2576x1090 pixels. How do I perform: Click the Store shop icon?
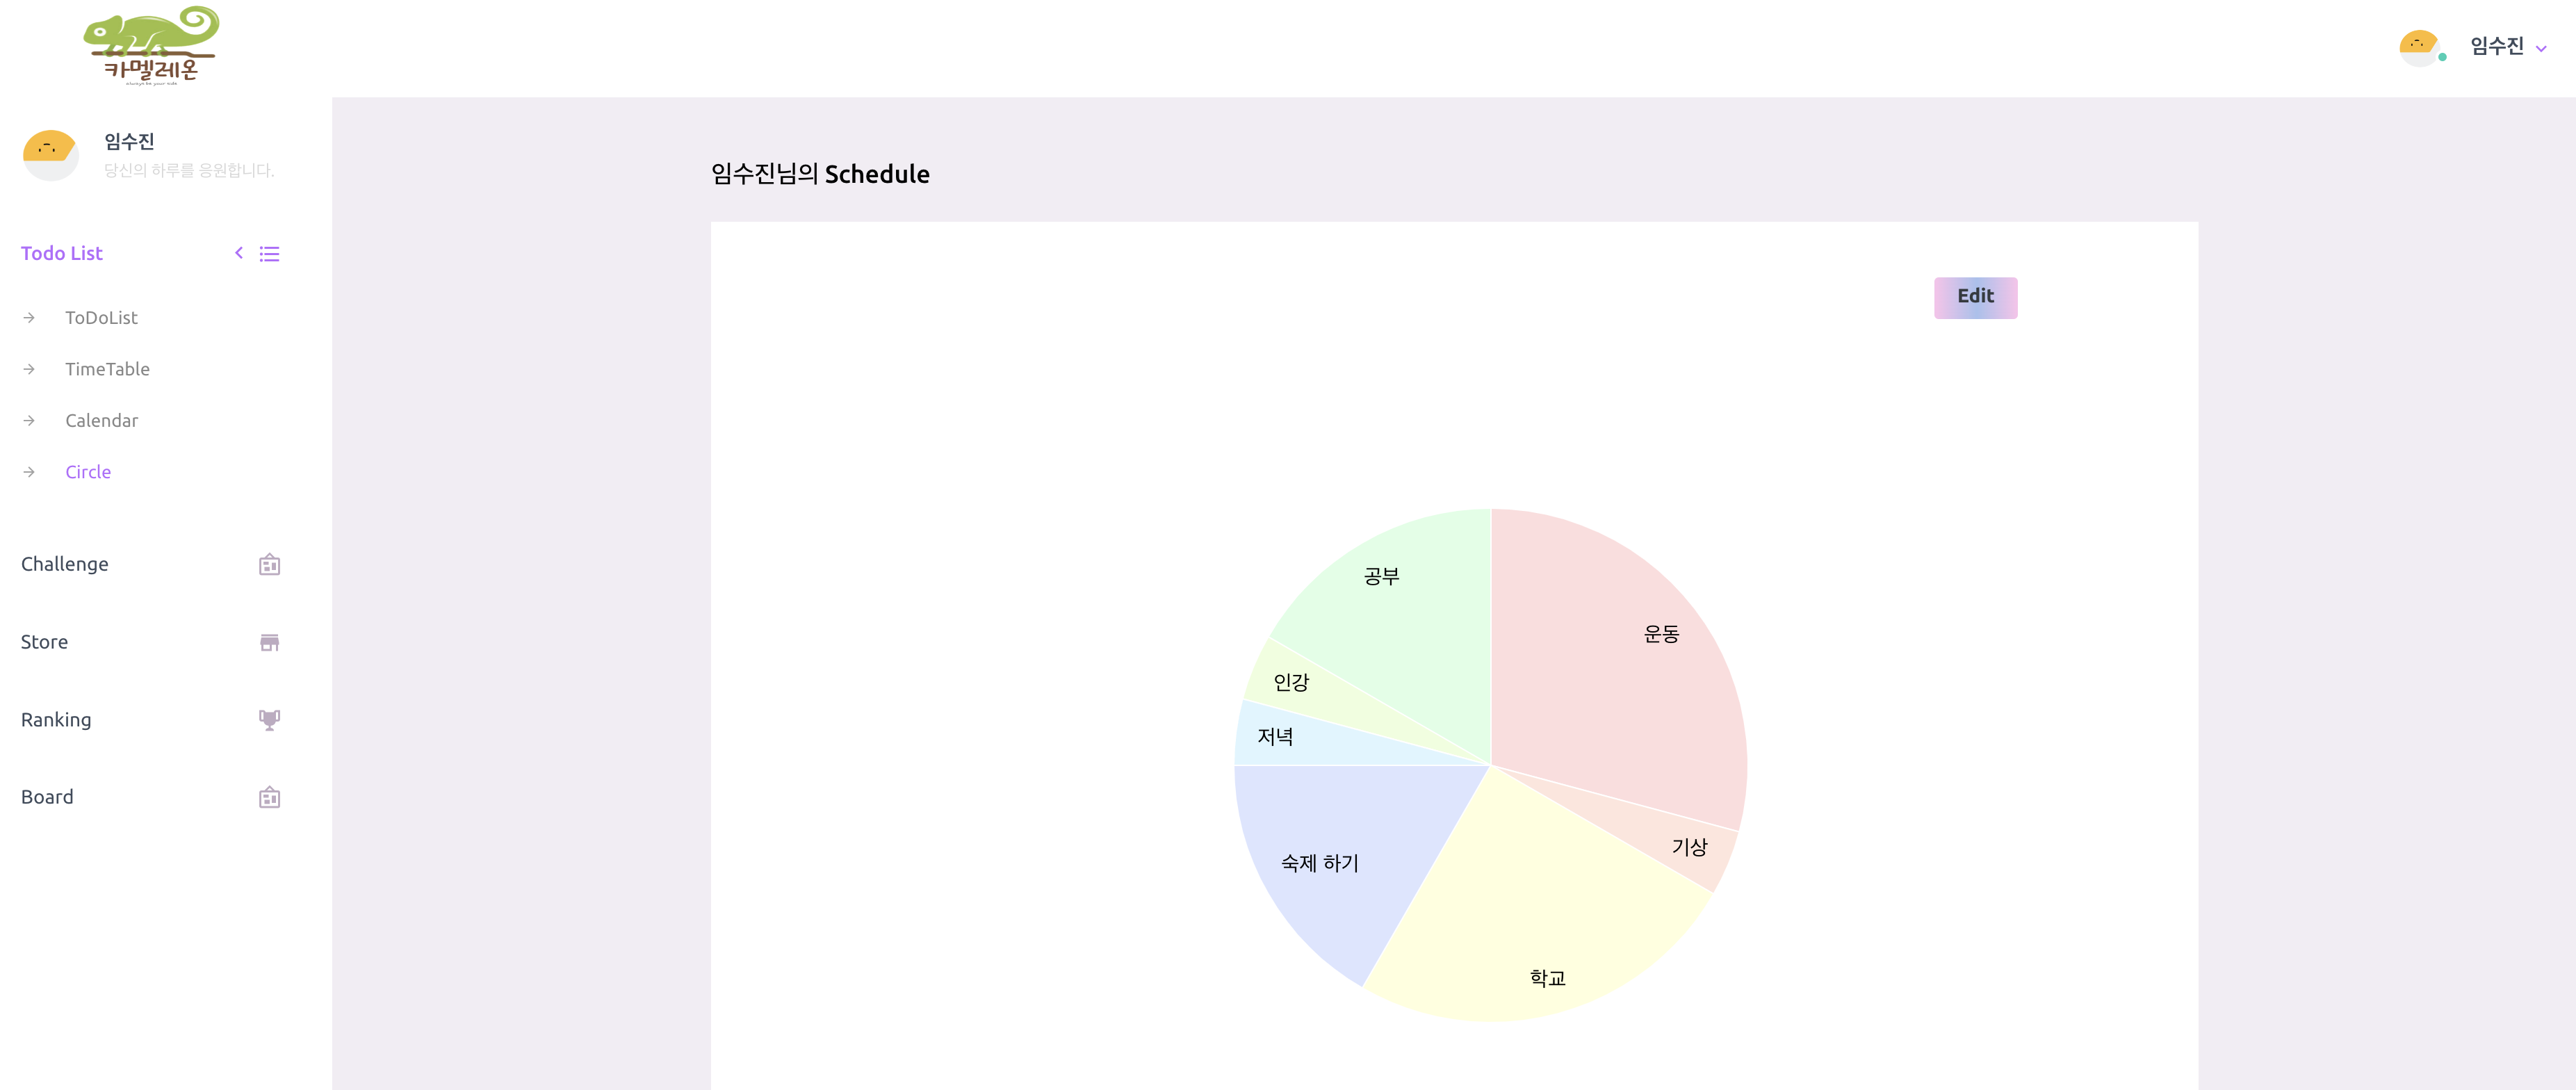pyautogui.click(x=269, y=642)
